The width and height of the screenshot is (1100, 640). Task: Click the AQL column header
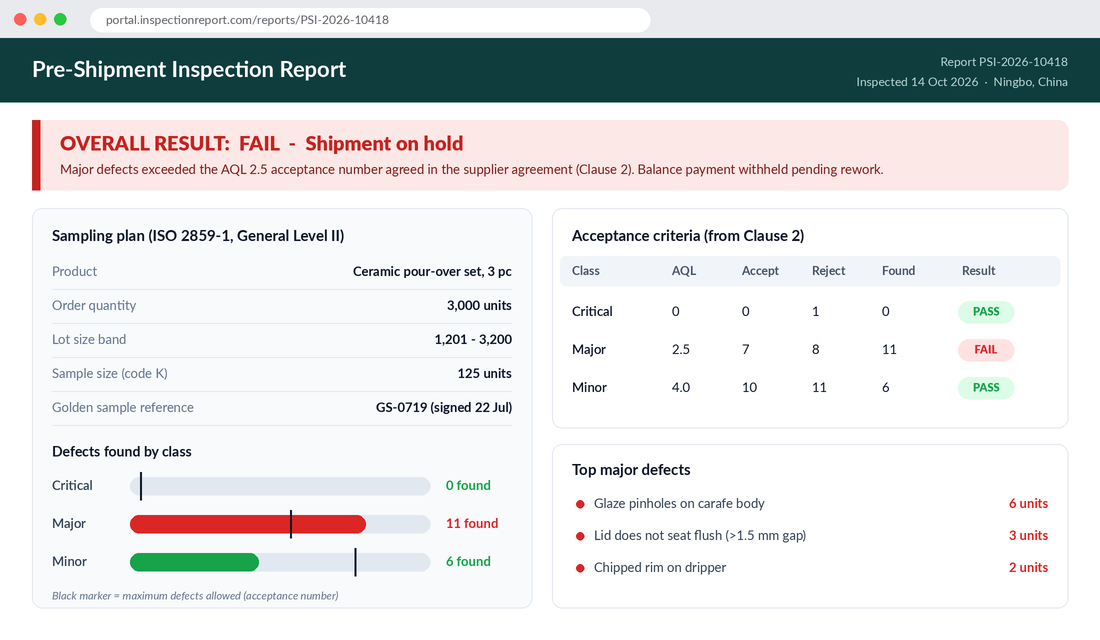tap(684, 271)
